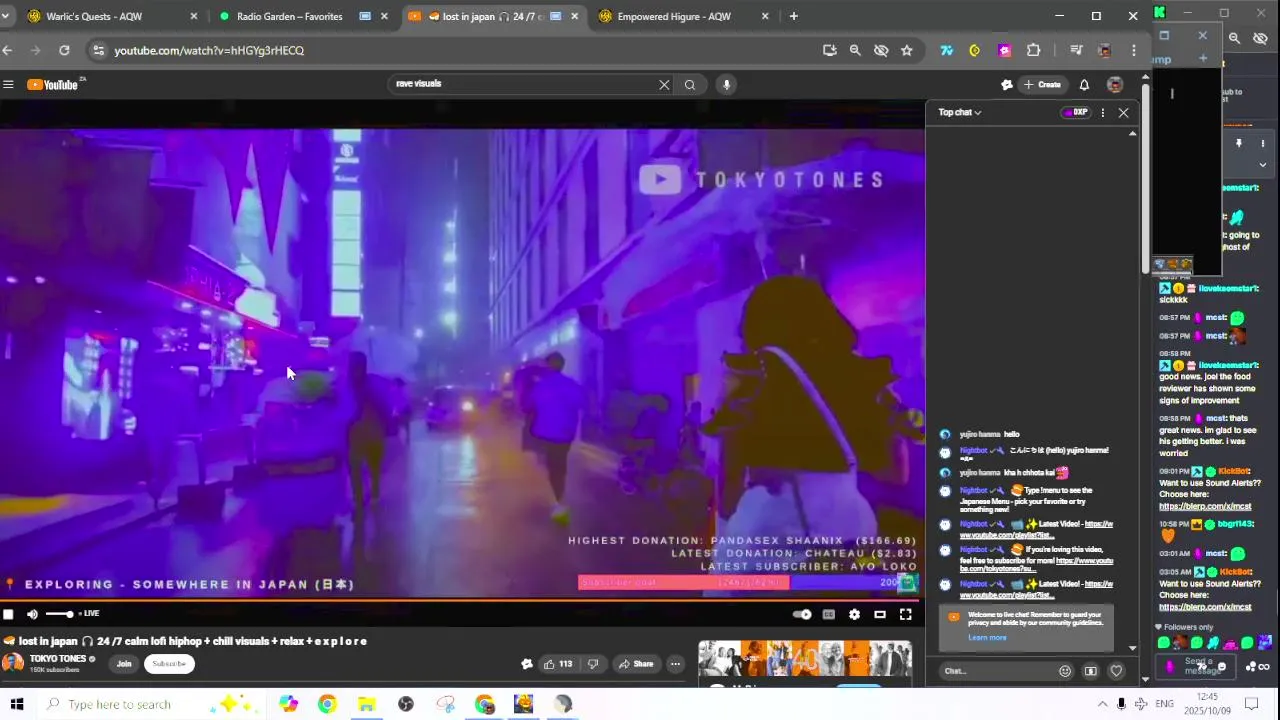This screenshot has width=1280, height=720.
Task: Click the 0XP badge in chat header
Action: tap(1075, 113)
